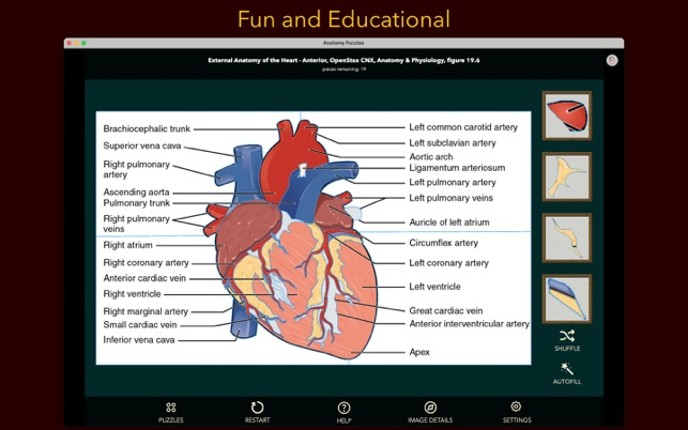Close the Anatomy Puzzles window

pos(69,43)
